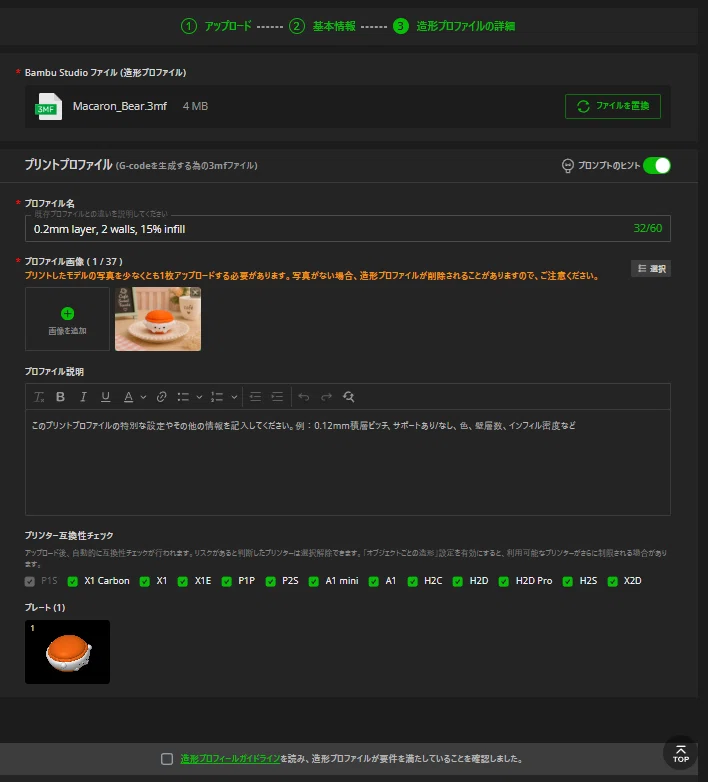Uncheck the H2C printer checkbox
The width and height of the screenshot is (708, 782).
(412, 582)
